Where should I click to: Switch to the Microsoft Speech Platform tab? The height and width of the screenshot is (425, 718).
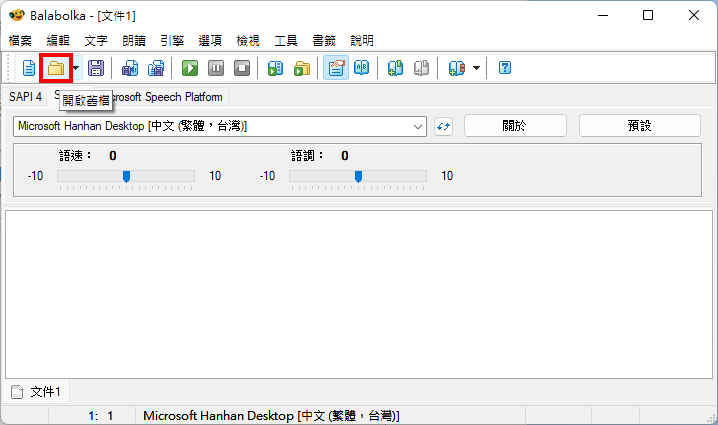tap(168, 97)
